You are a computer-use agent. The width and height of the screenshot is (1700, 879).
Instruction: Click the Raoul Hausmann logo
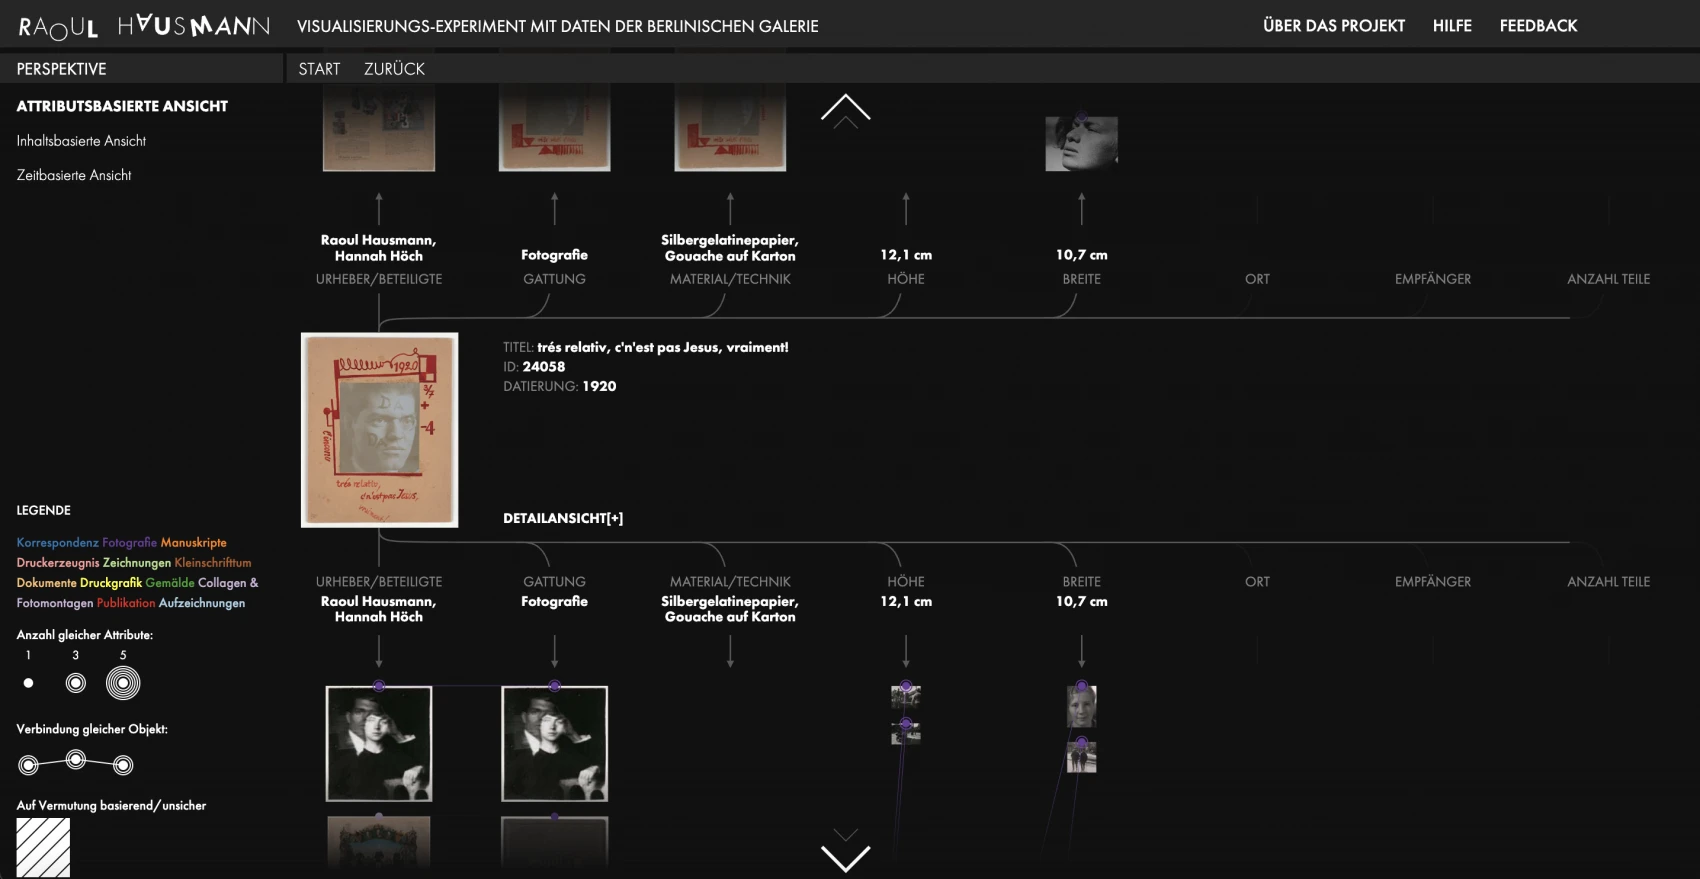pos(144,26)
